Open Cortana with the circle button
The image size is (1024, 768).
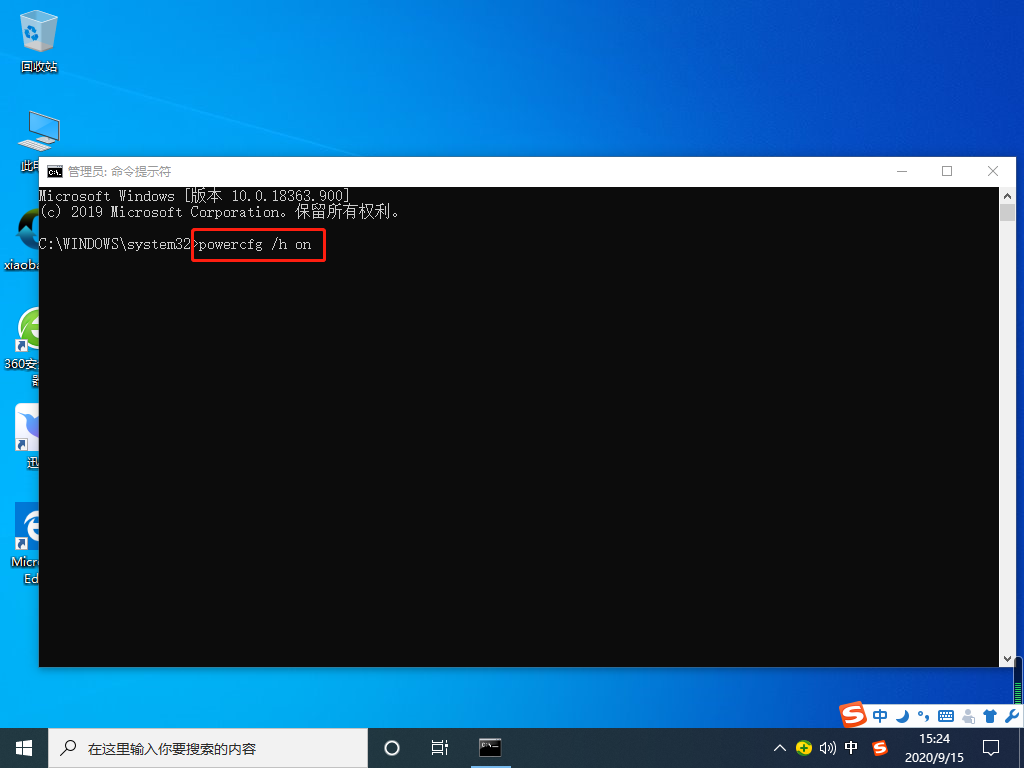point(391,747)
